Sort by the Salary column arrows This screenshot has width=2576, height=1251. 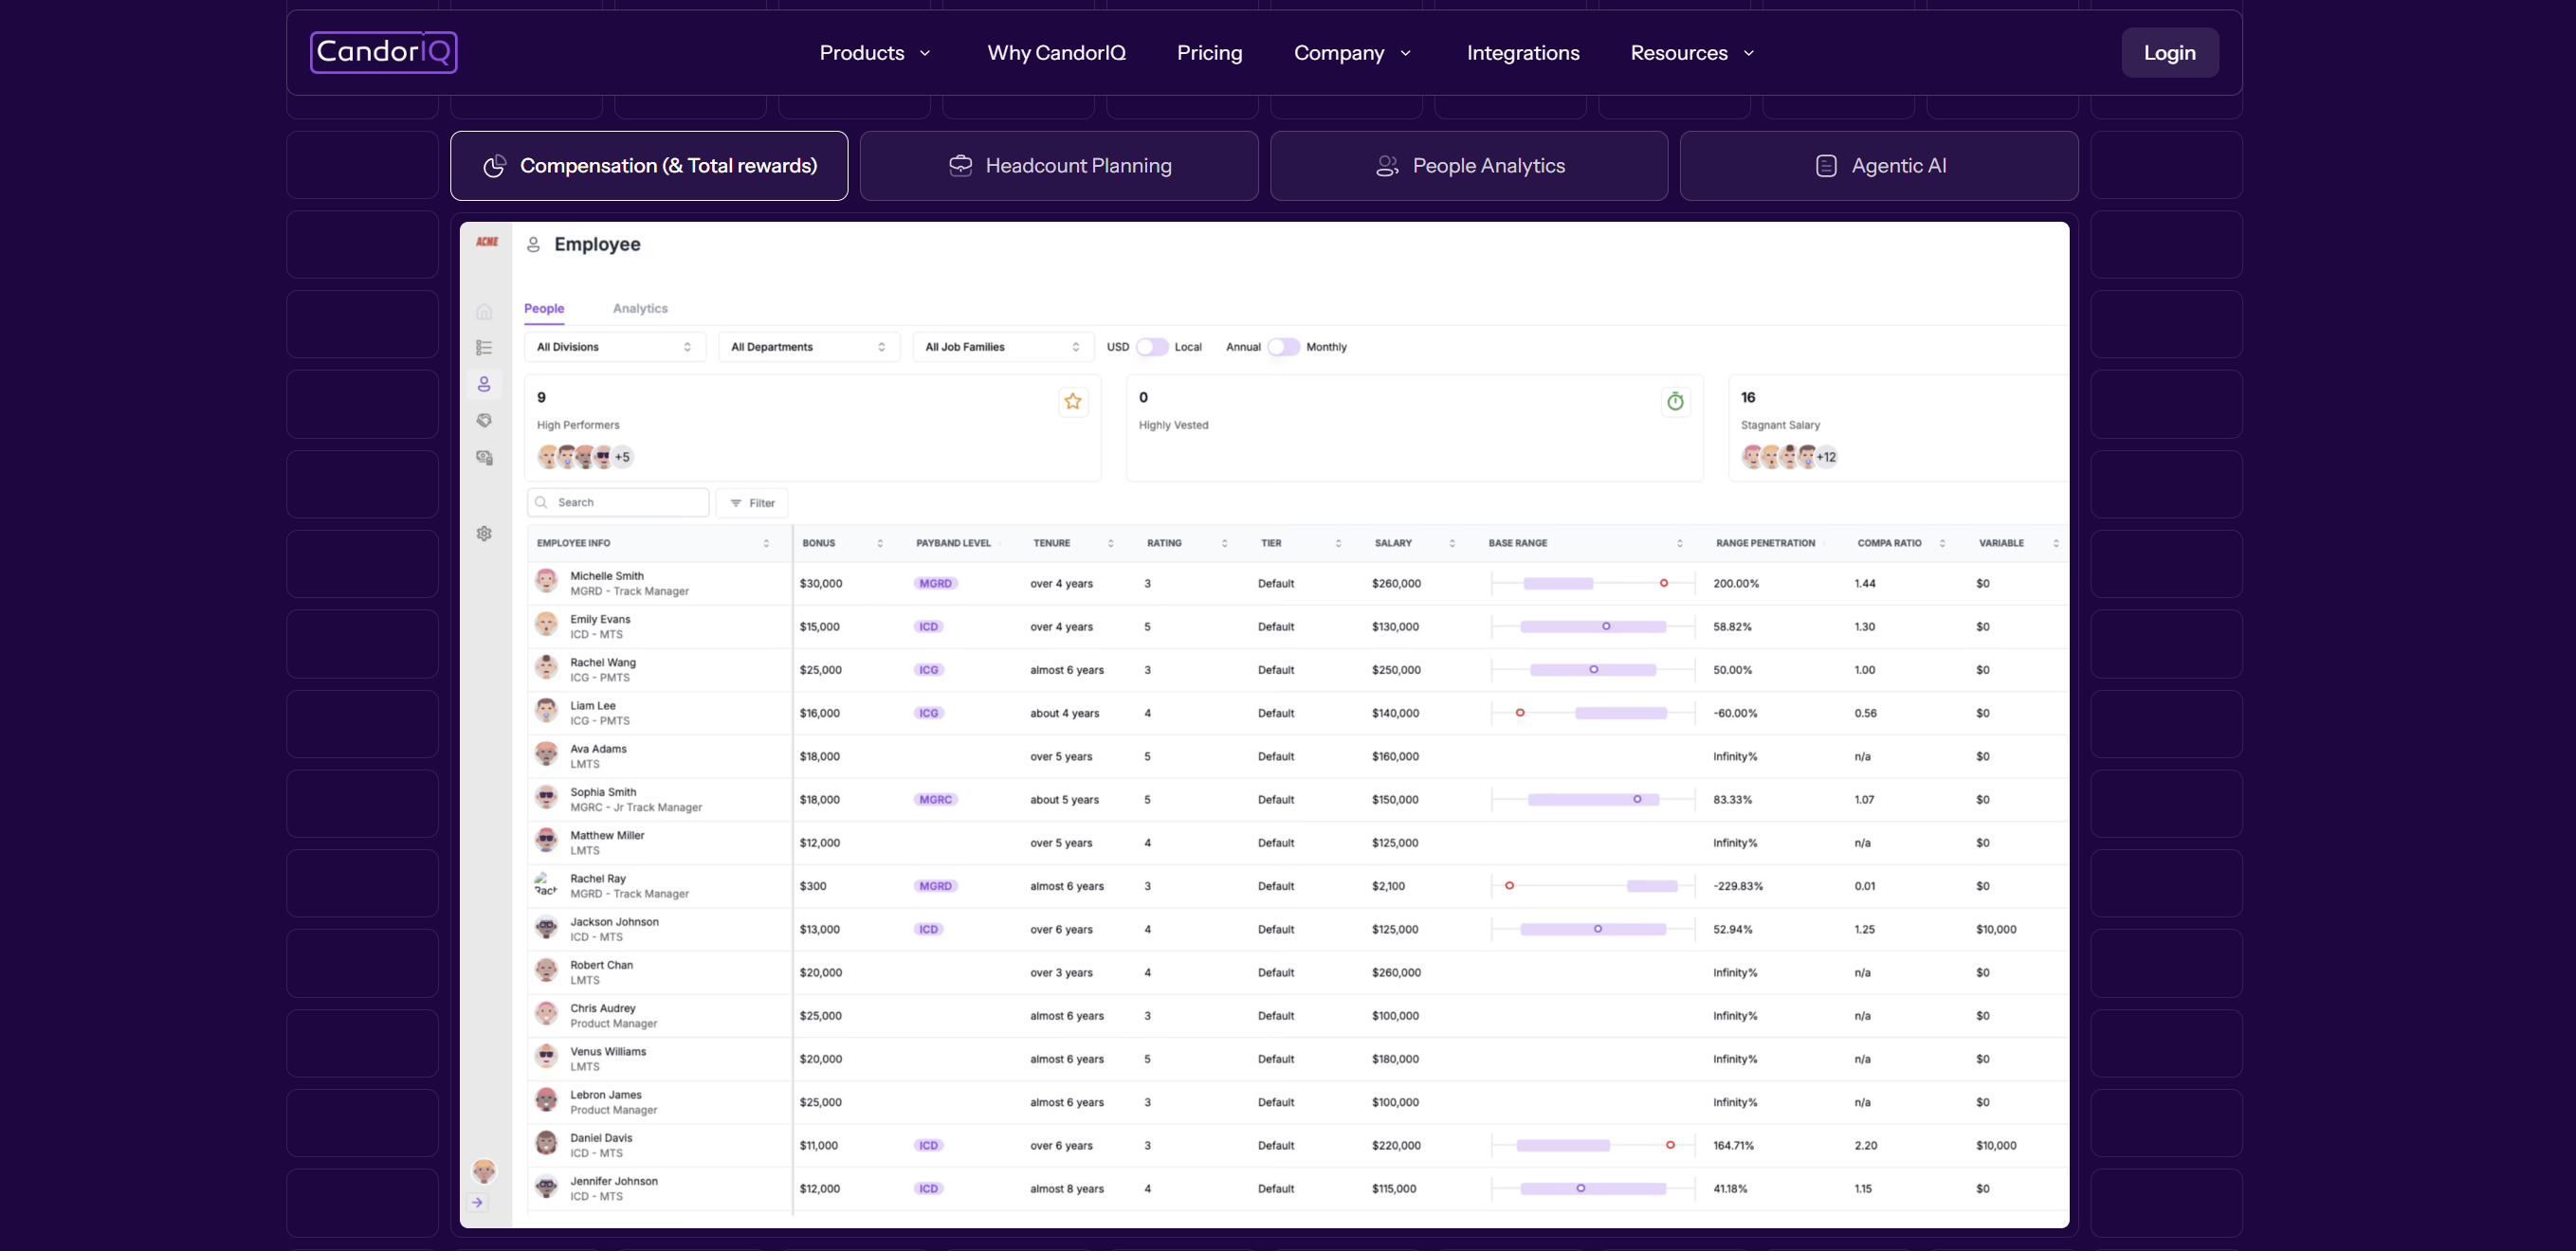(x=1451, y=544)
